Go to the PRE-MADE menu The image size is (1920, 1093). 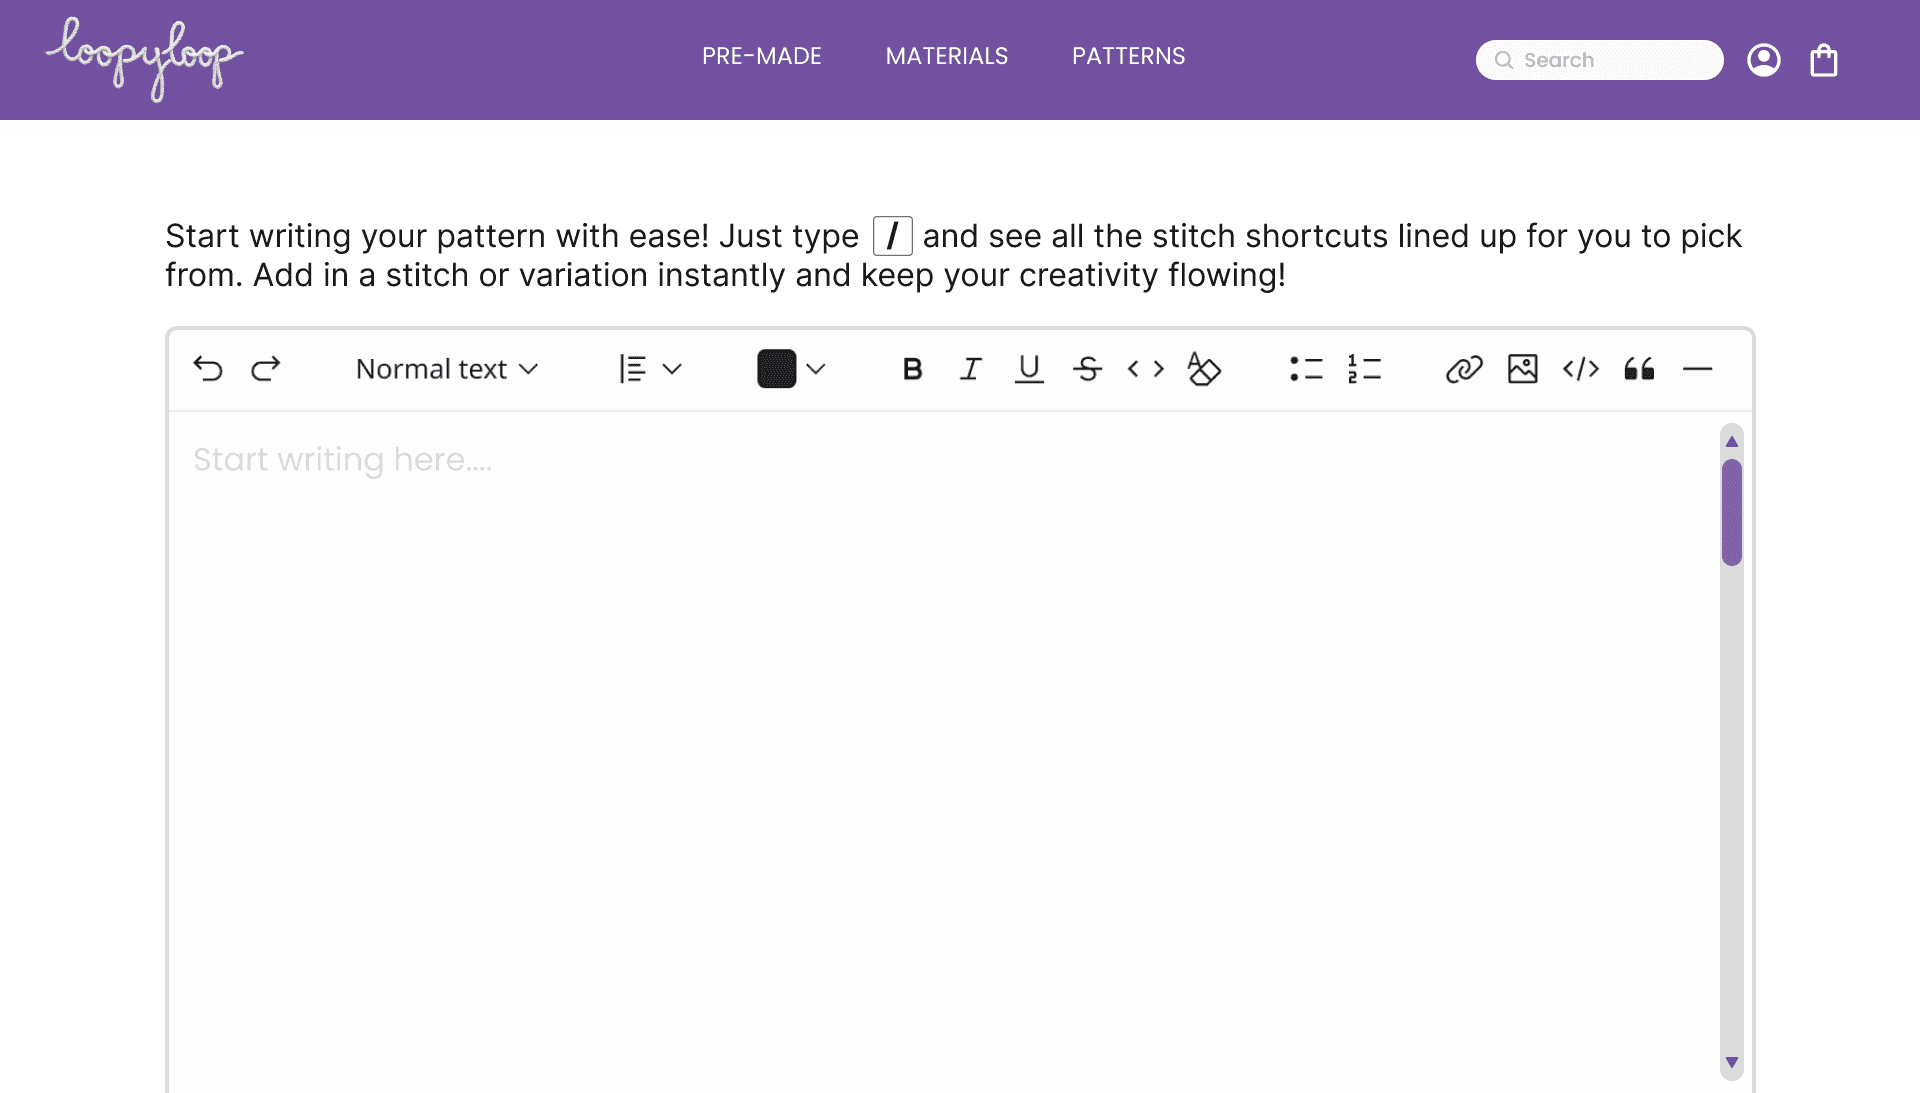click(761, 56)
